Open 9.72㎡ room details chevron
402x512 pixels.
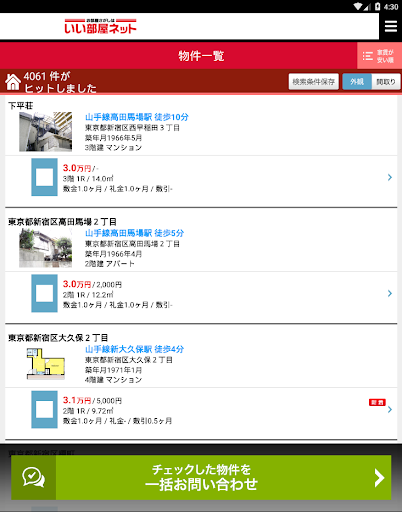[390, 409]
